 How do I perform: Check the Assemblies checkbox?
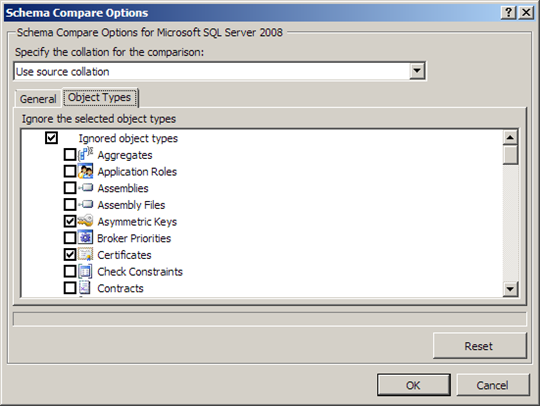(70, 188)
